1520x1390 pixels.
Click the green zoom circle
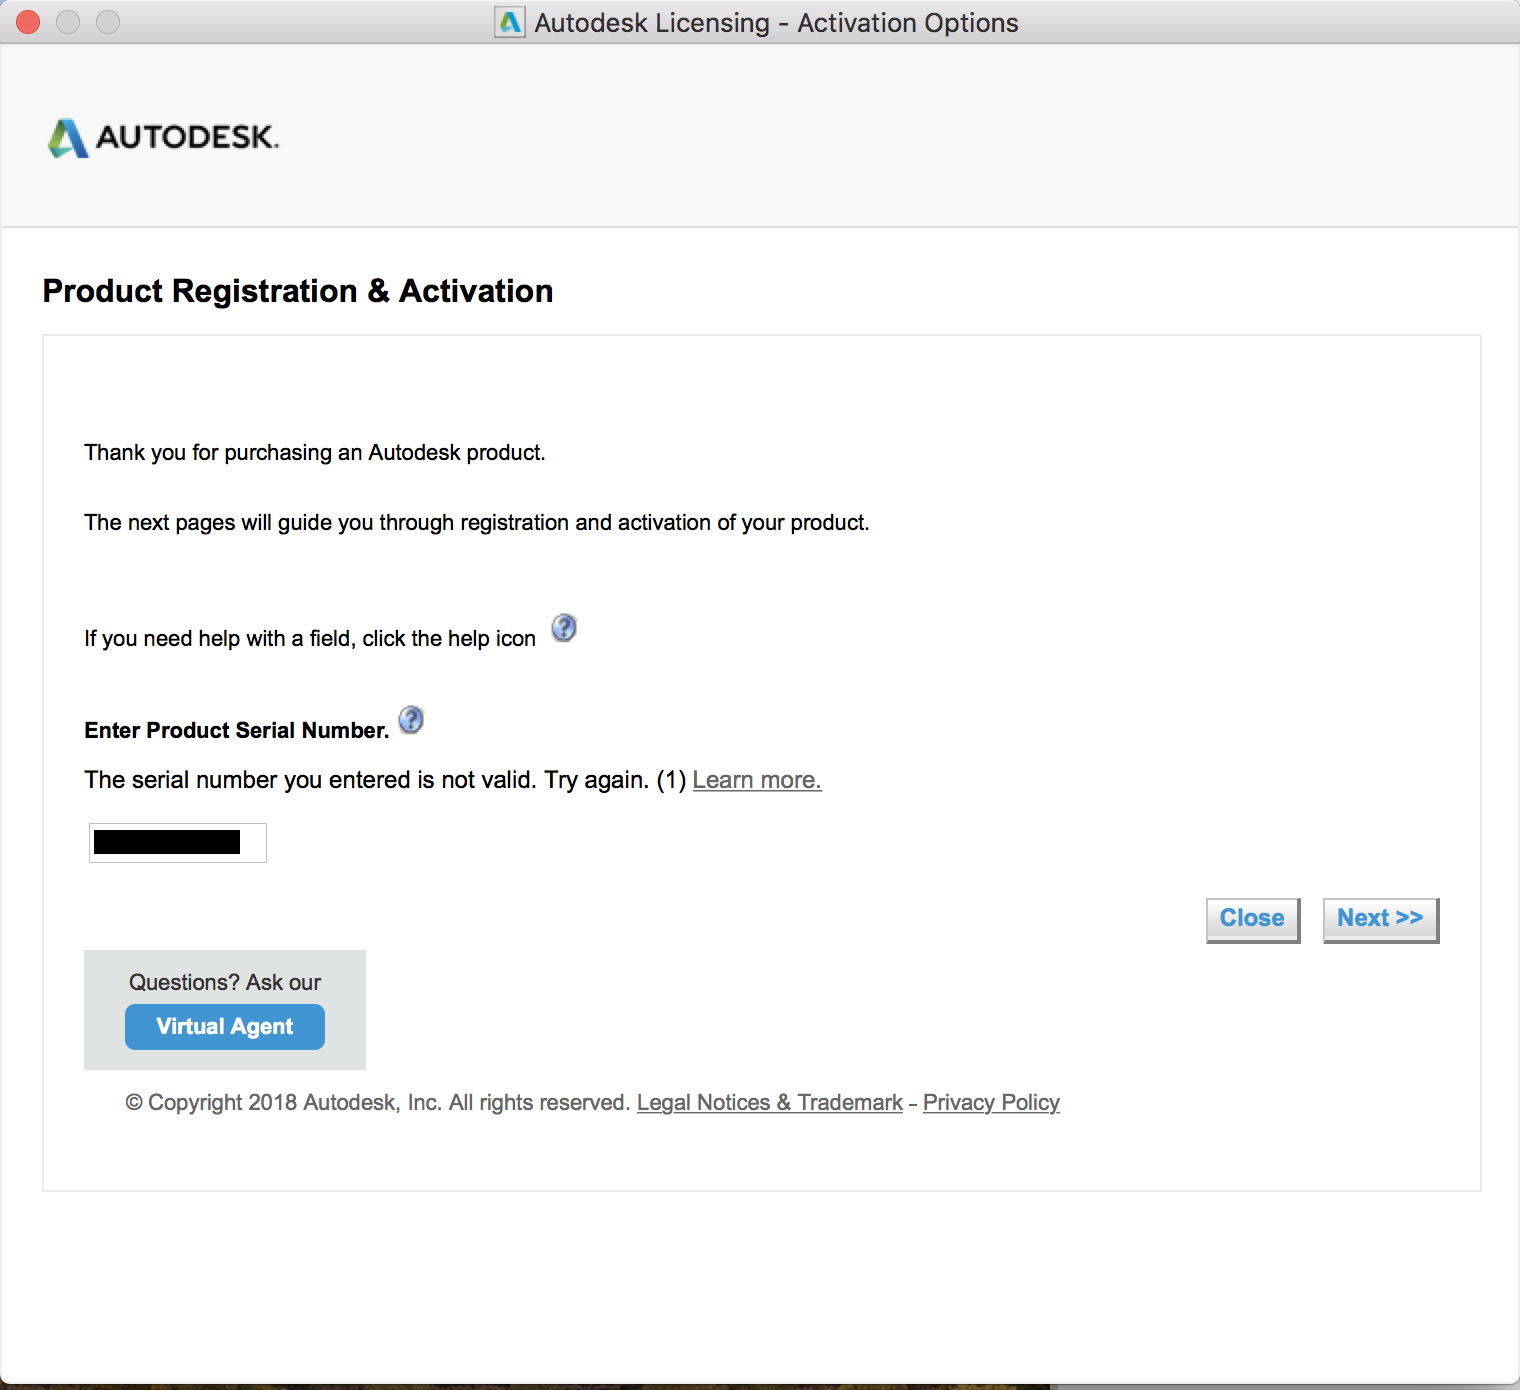click(107, 21)
